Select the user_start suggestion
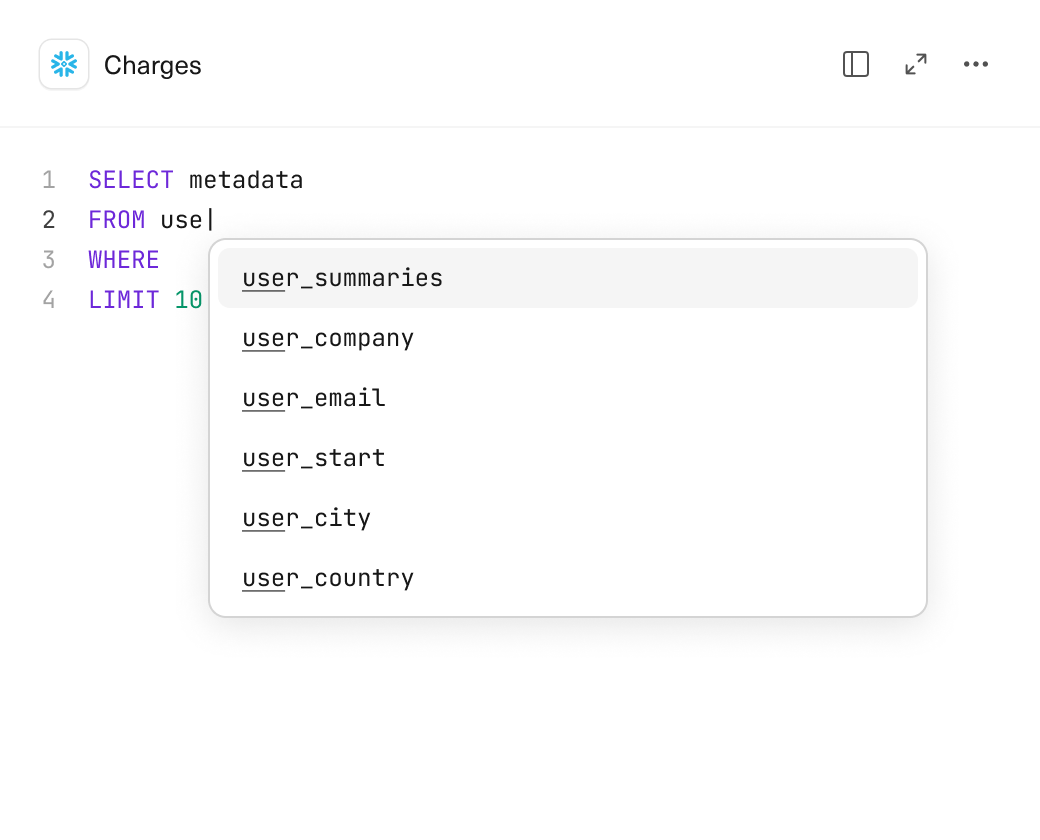 coord(314,458)
